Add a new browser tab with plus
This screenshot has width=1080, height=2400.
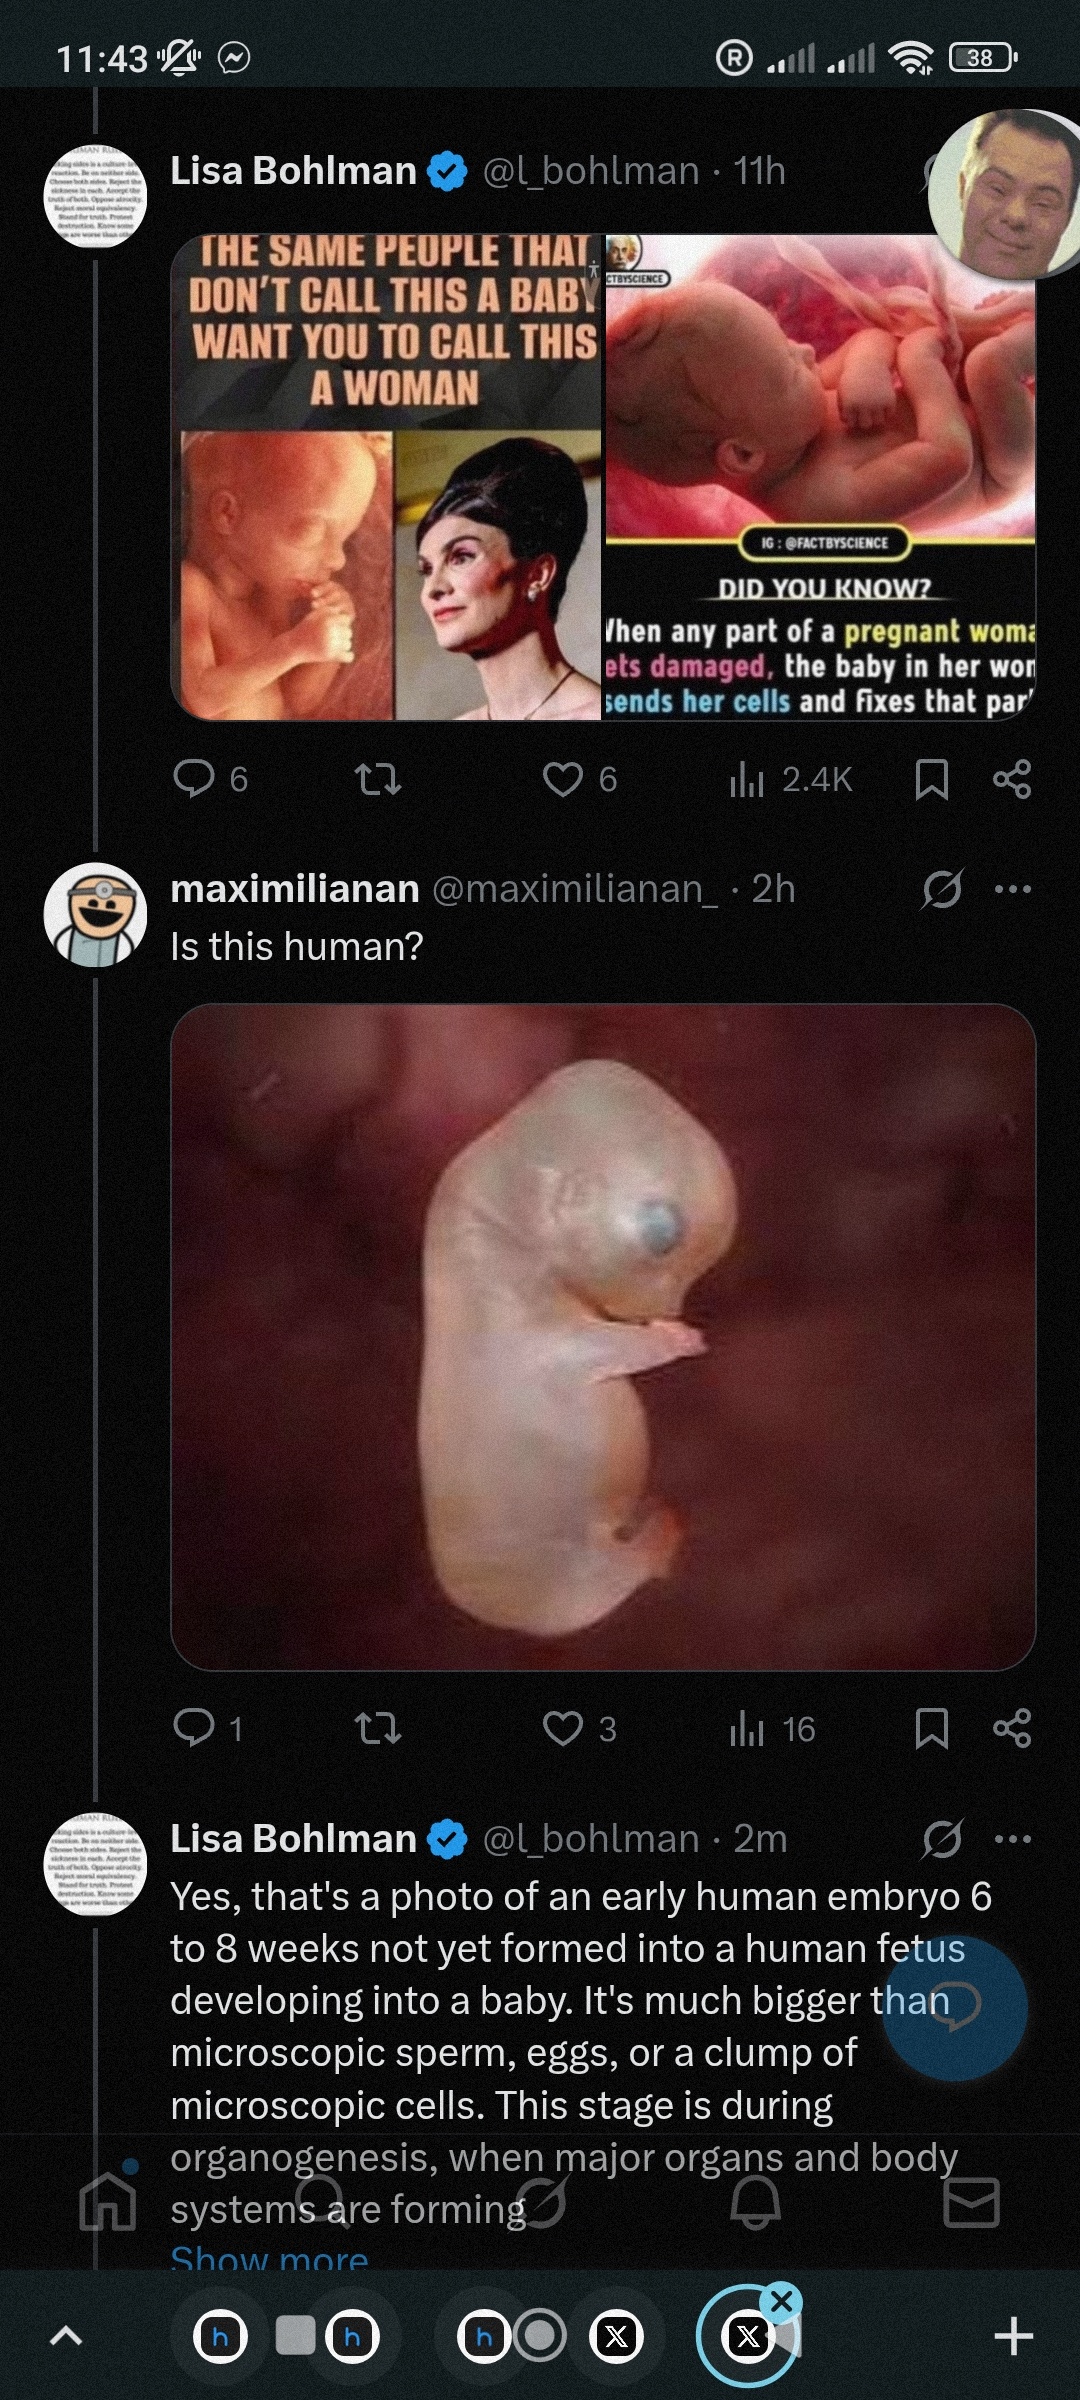[1013, 2337]
